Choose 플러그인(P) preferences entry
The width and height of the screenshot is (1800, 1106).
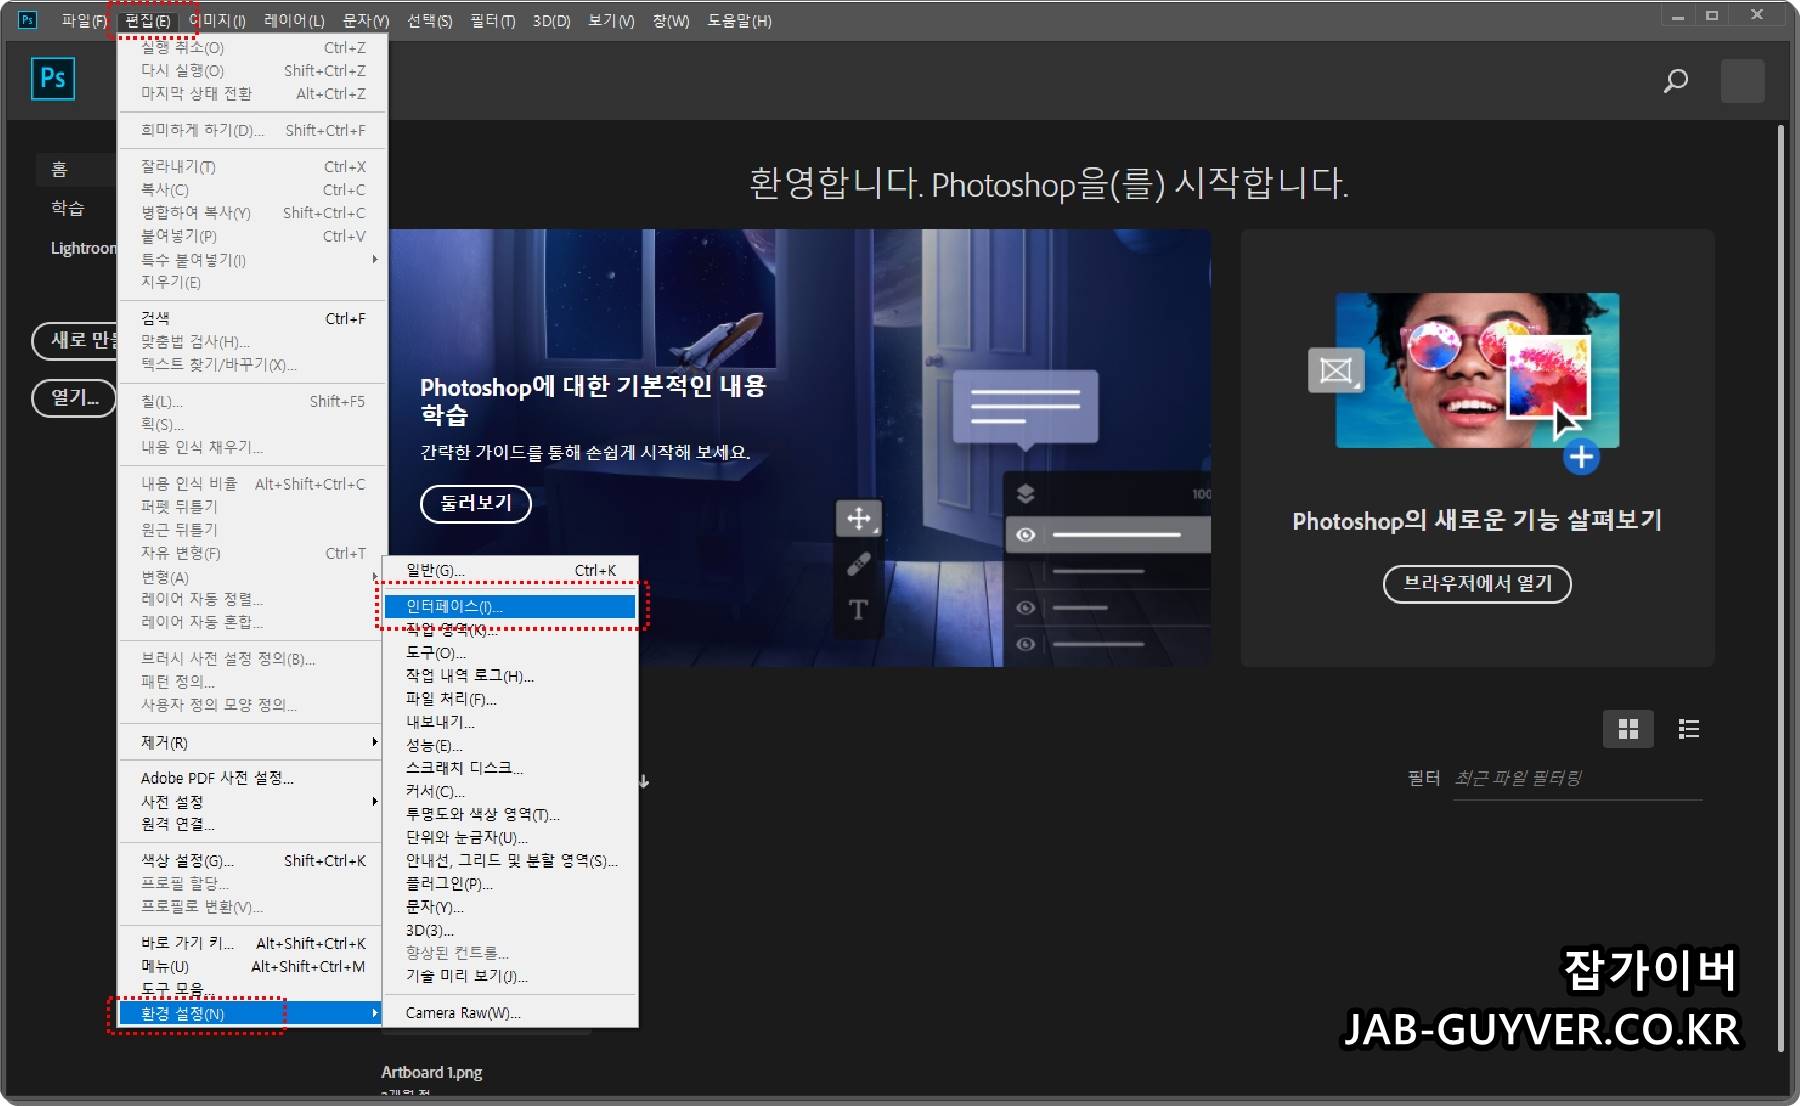tap(510, 884)
